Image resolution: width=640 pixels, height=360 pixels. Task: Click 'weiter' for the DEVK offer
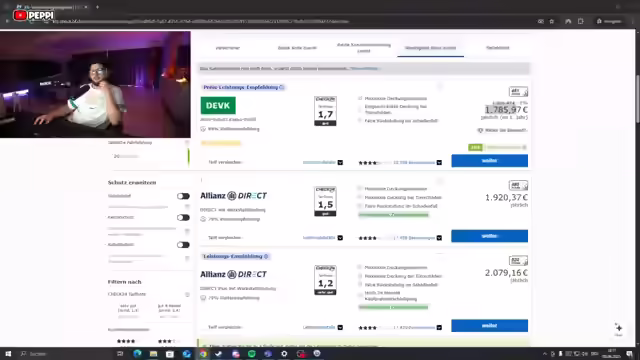tap(489, 161)
